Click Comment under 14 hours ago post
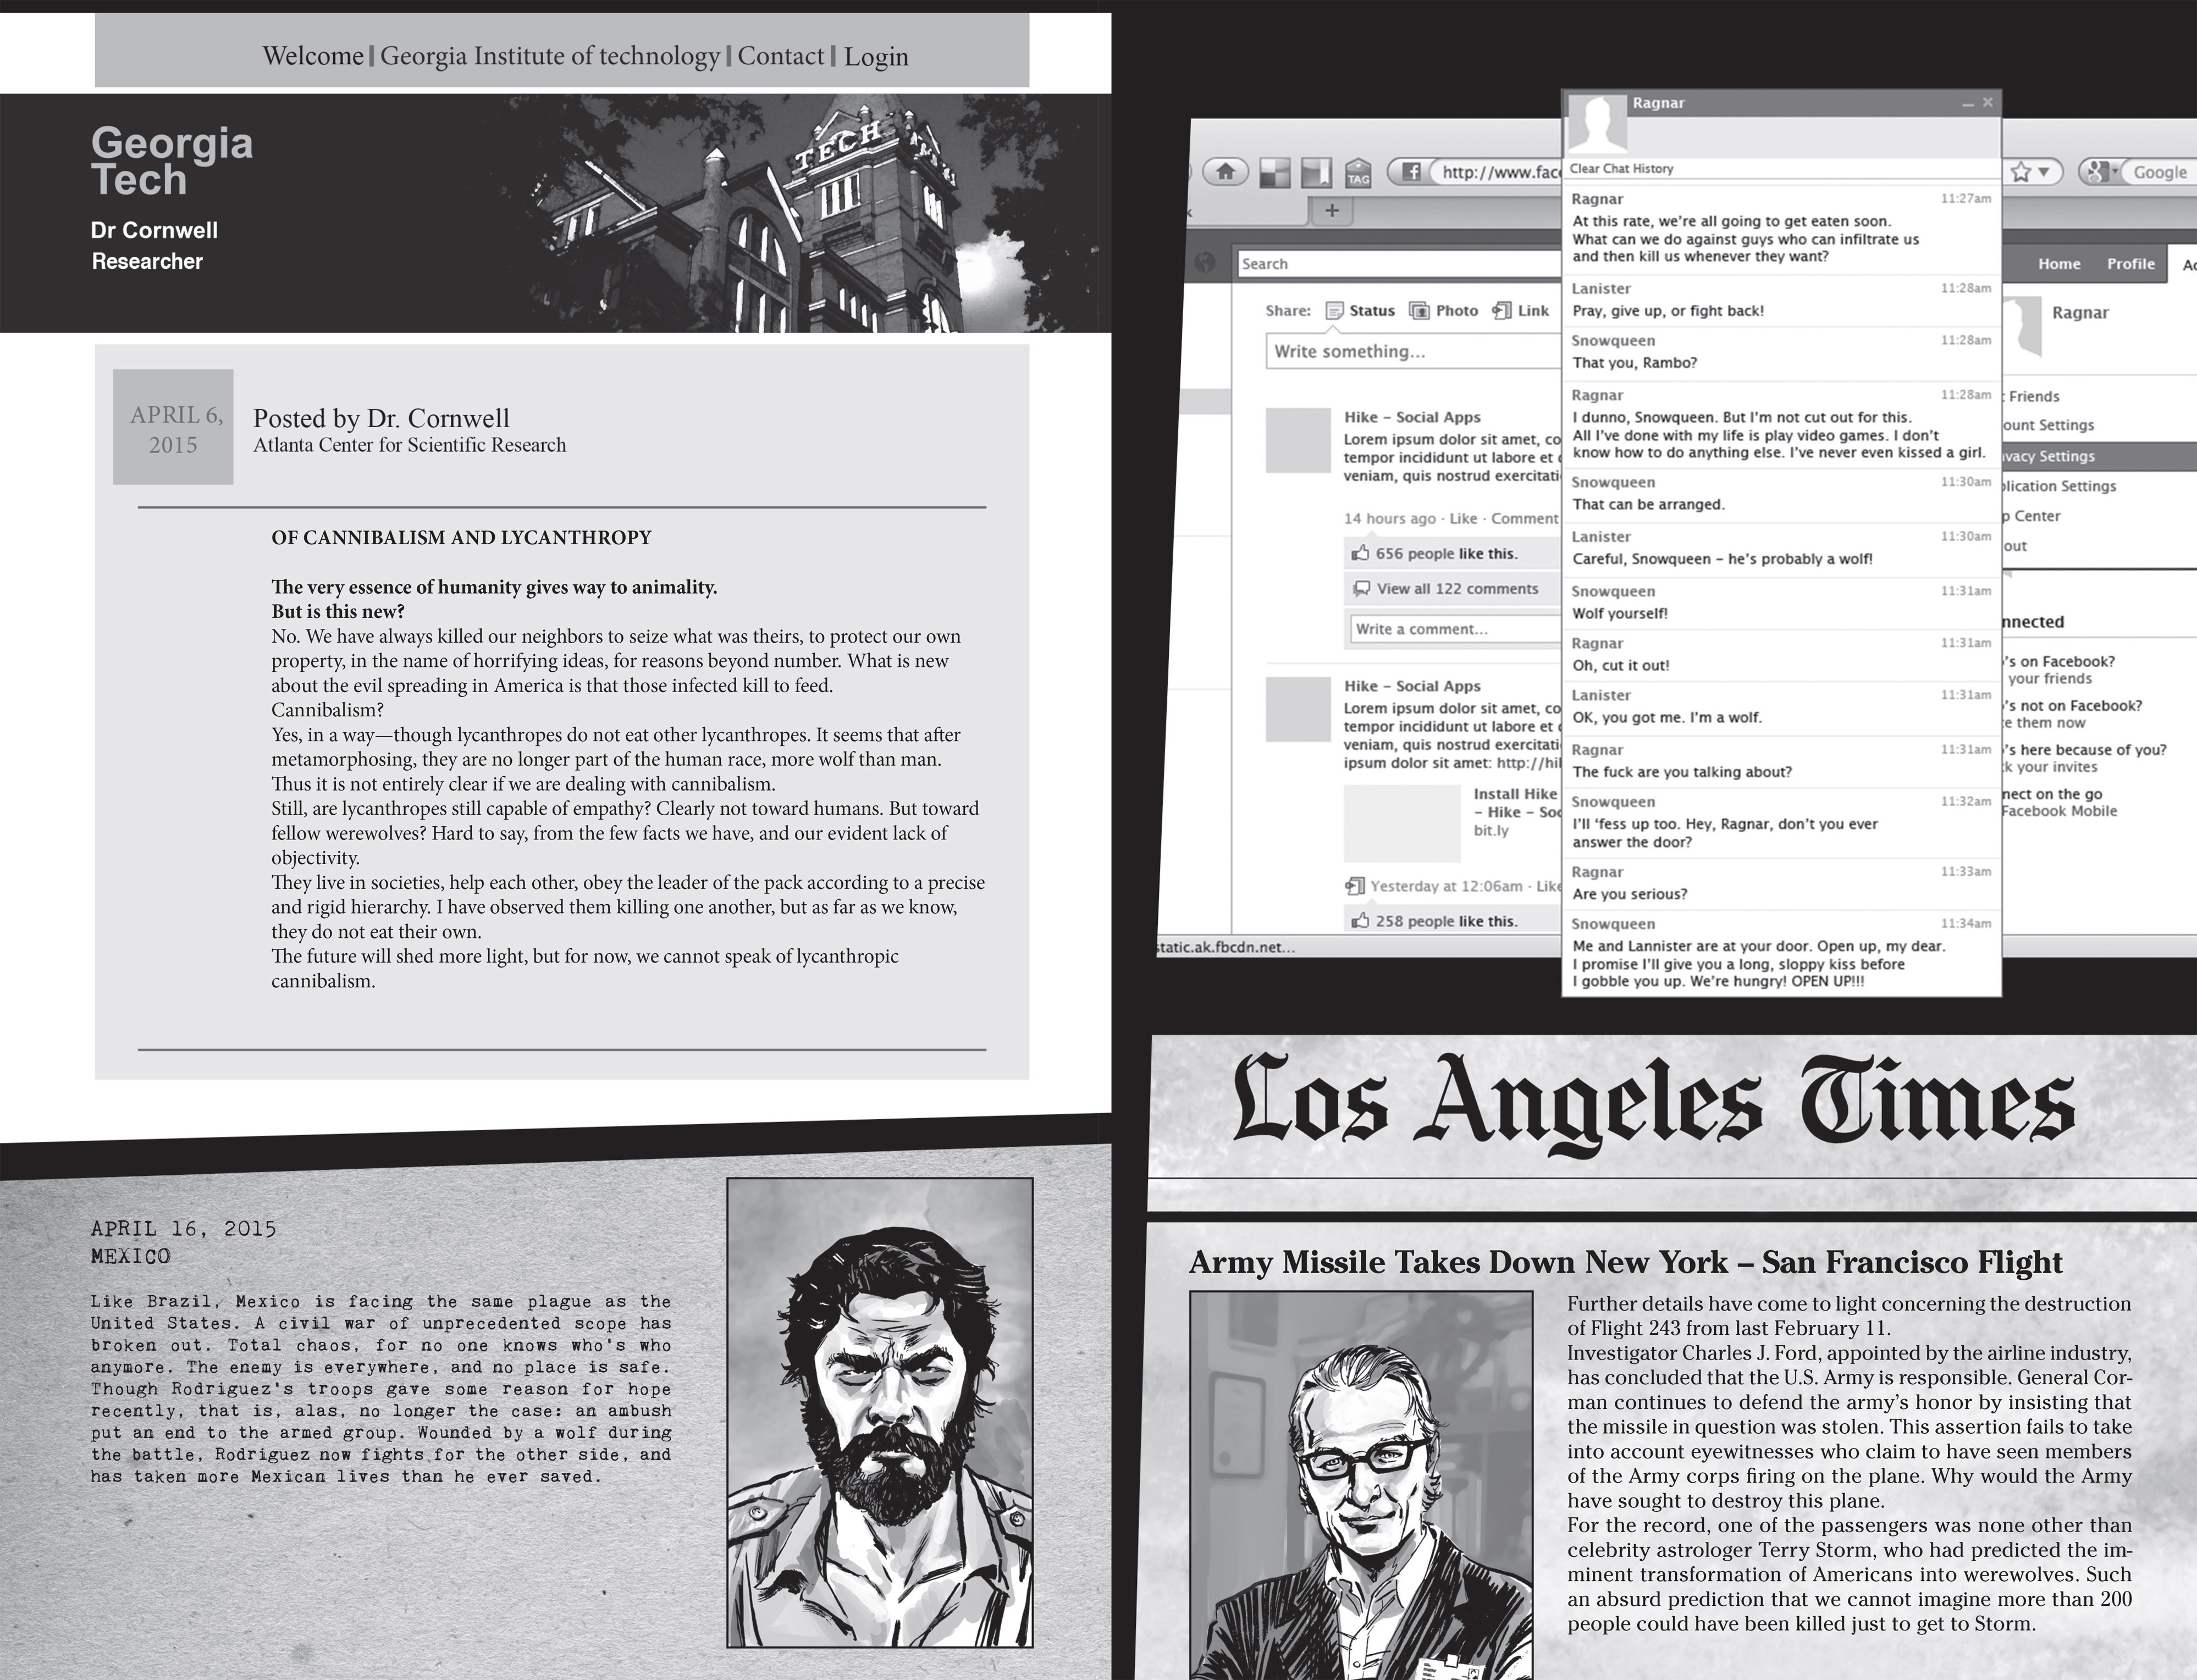The image size is (2197, 1680). (1524, 518)
